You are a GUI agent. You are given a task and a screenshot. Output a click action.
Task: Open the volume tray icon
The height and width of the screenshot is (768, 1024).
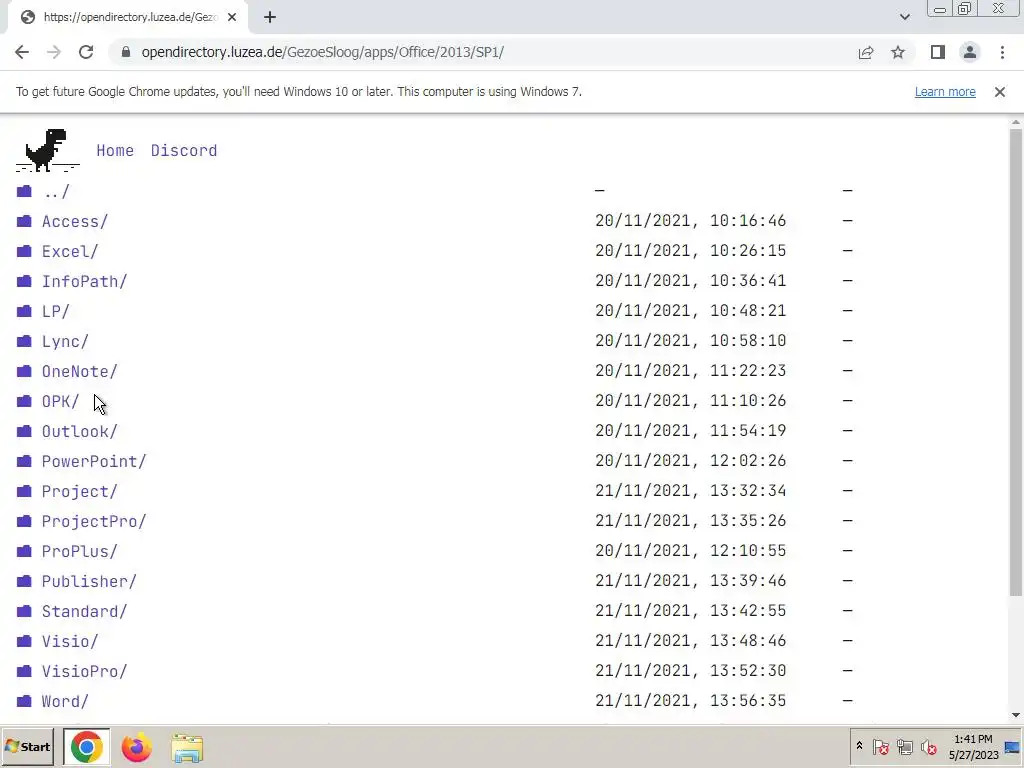point(928,746)
